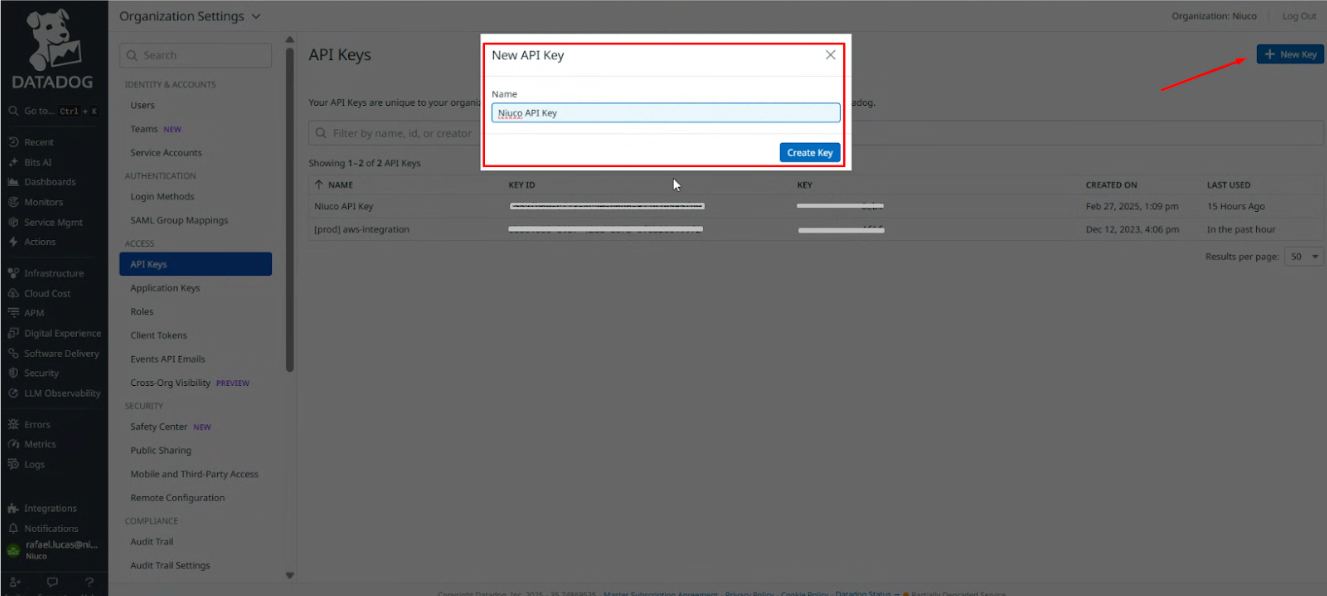This screenshot has width=1327, height=596.
Task: Select Niuco API Key table row
Action: (815, 206)
